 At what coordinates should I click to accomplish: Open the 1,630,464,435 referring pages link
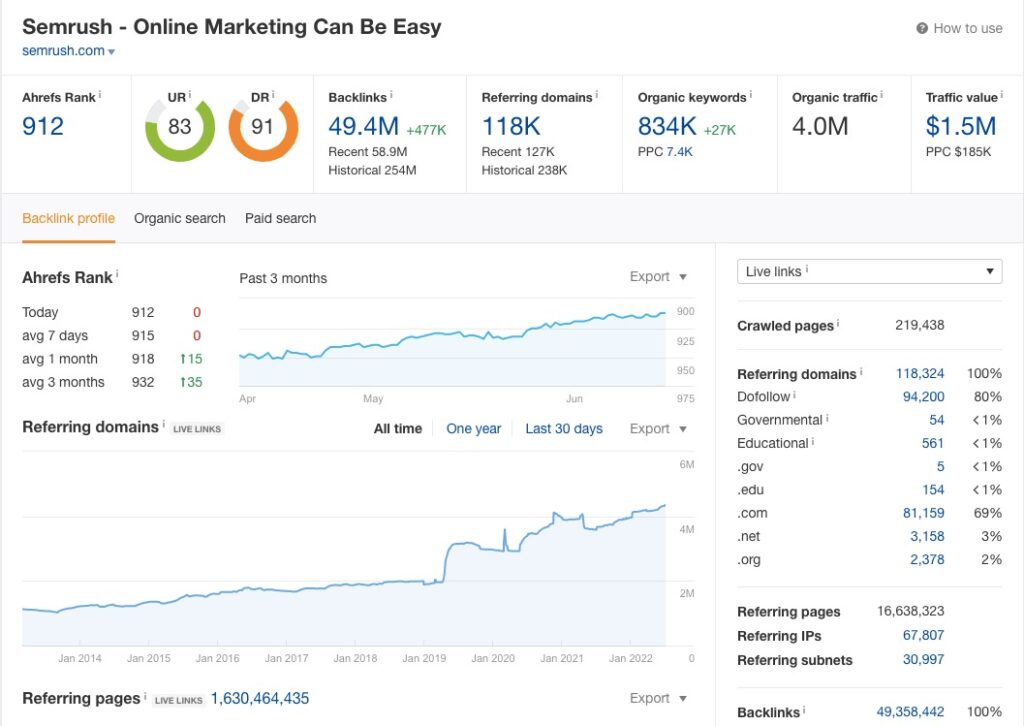click(260, 699)
